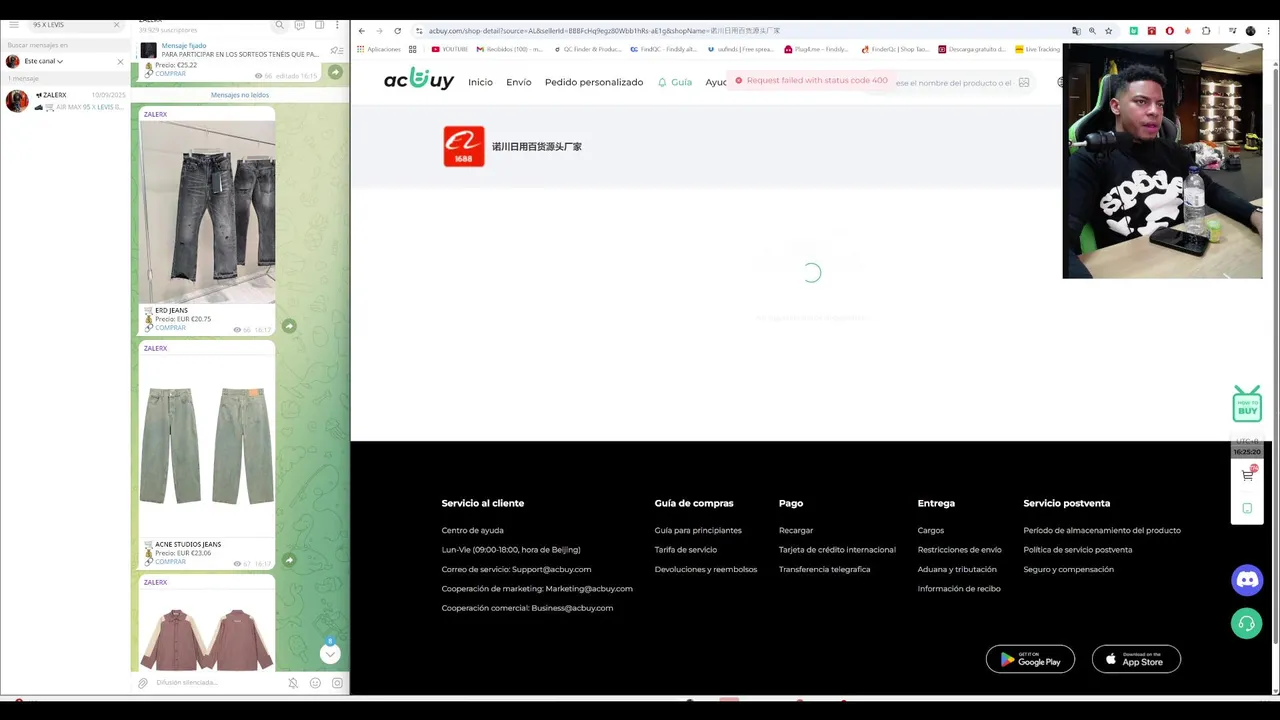Open the Recibidos Gmail bookmark
The width and height of the screenshot is (1280, 720).
[x=509, y=49]
